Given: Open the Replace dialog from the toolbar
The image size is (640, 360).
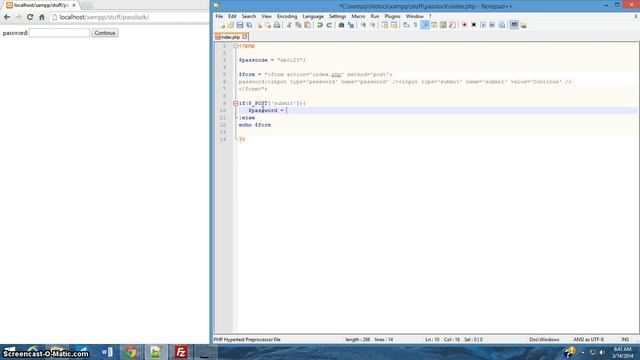Looking at the screenshot, I should tap(351, 25).
